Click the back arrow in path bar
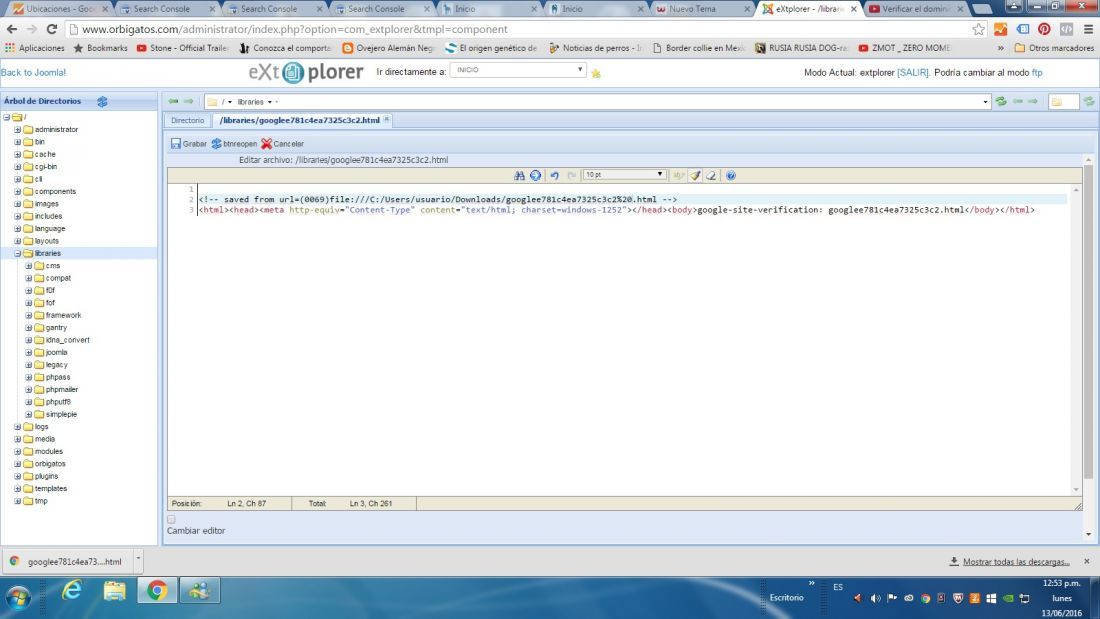 pos(173,102)
